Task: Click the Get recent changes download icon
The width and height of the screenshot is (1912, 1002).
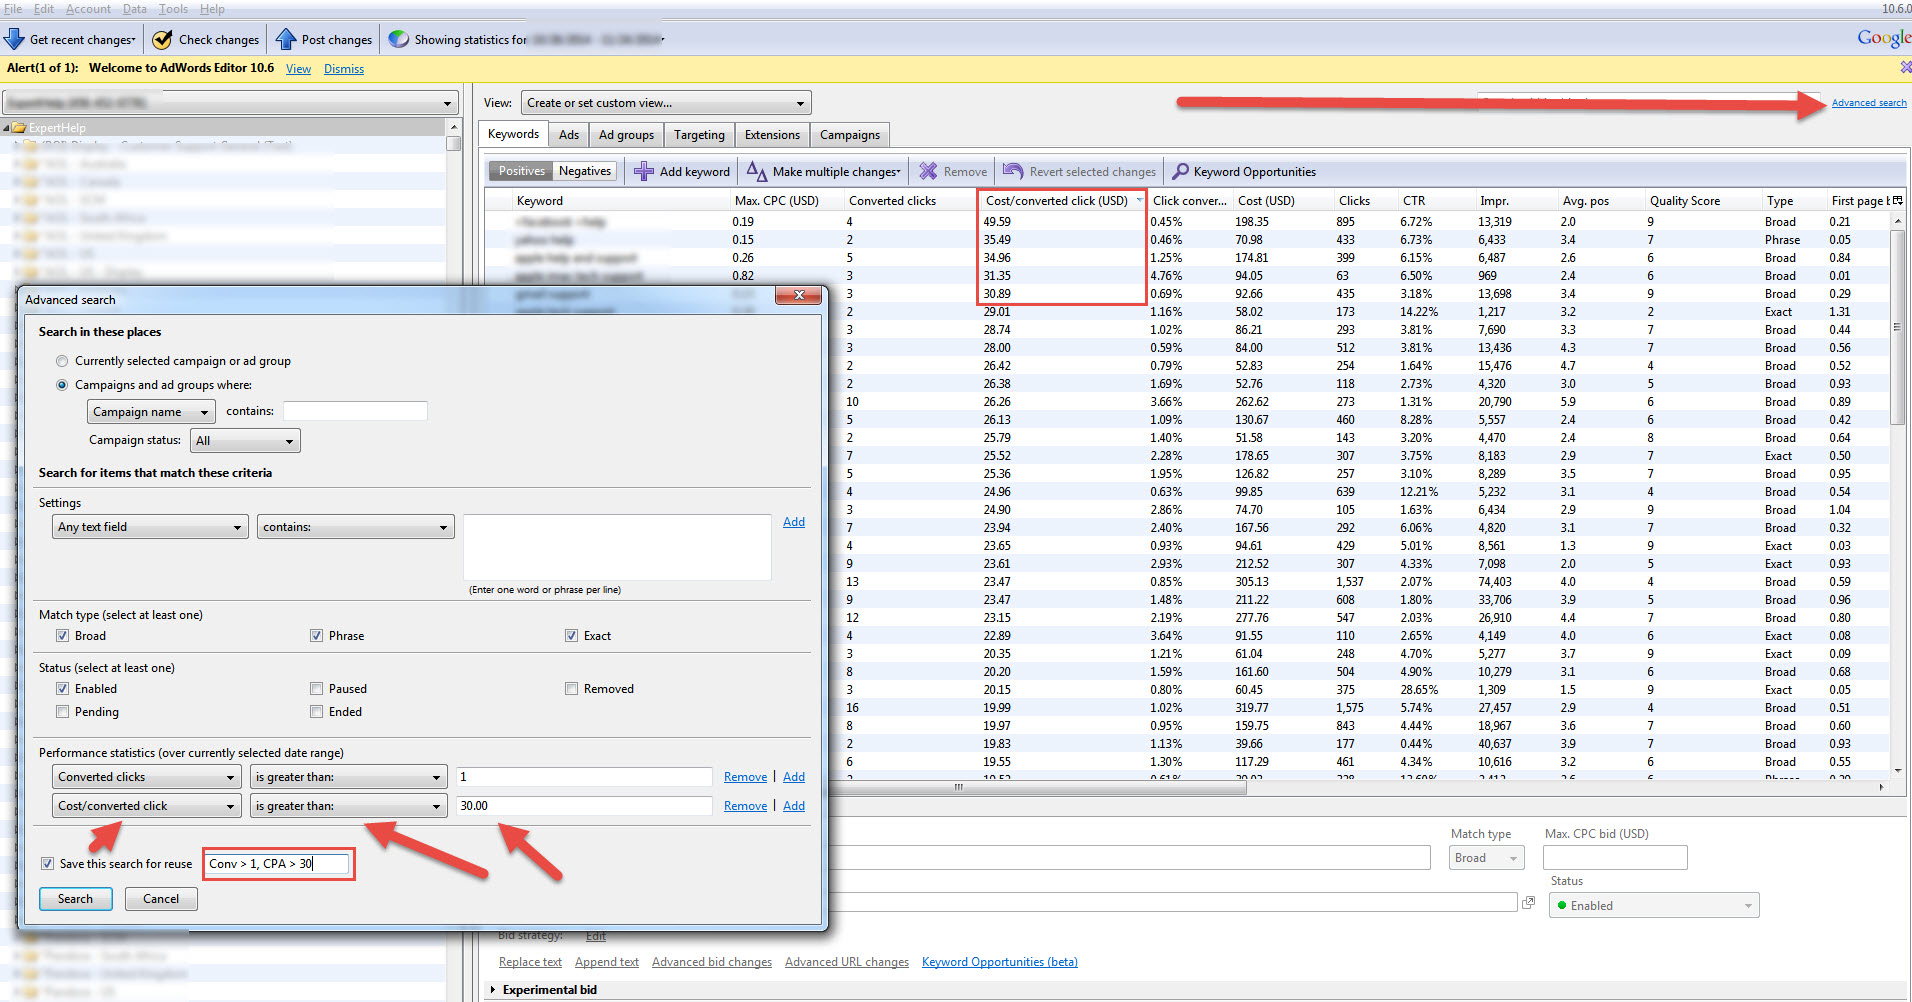Action: pyautogui.click(x=15, y=39)
